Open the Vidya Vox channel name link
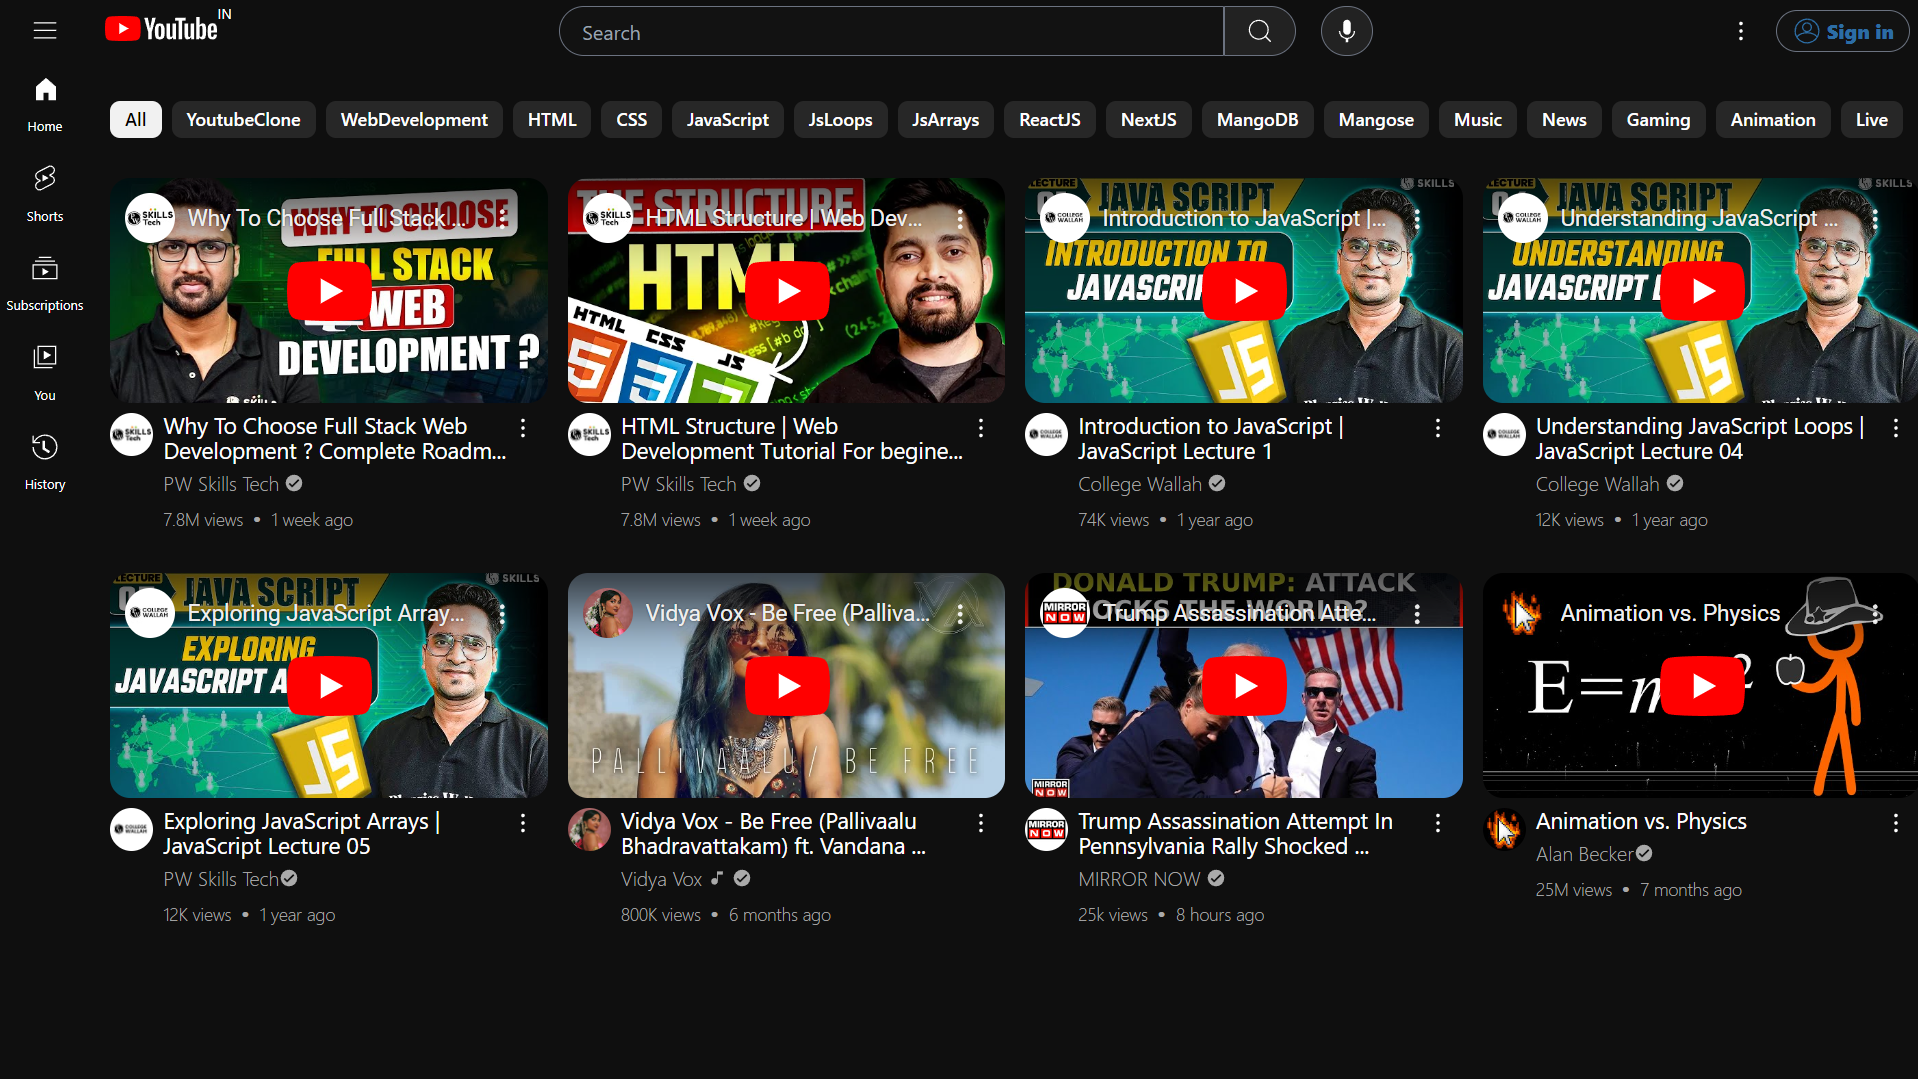The height and width of the screenshot is (1079, 1918). [x=661, y=879]
